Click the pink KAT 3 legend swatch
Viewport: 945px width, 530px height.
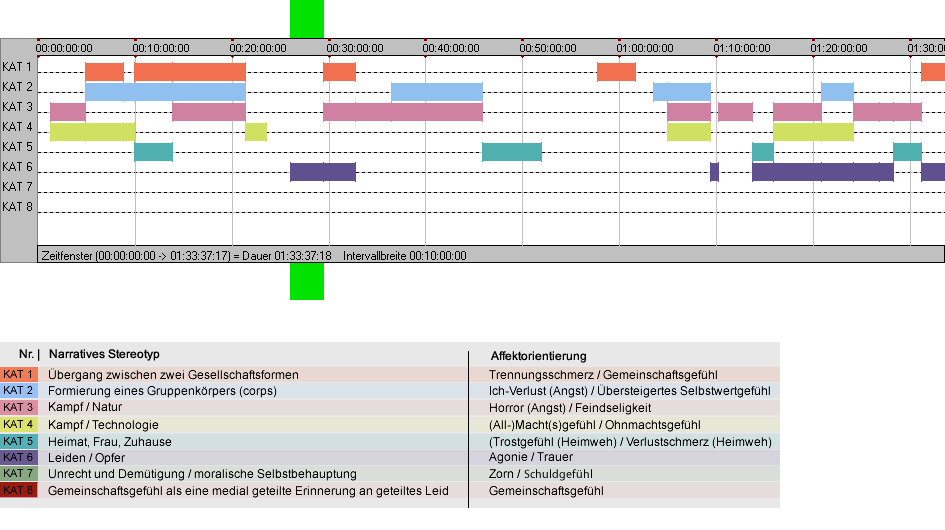click(x=19, y=407)
